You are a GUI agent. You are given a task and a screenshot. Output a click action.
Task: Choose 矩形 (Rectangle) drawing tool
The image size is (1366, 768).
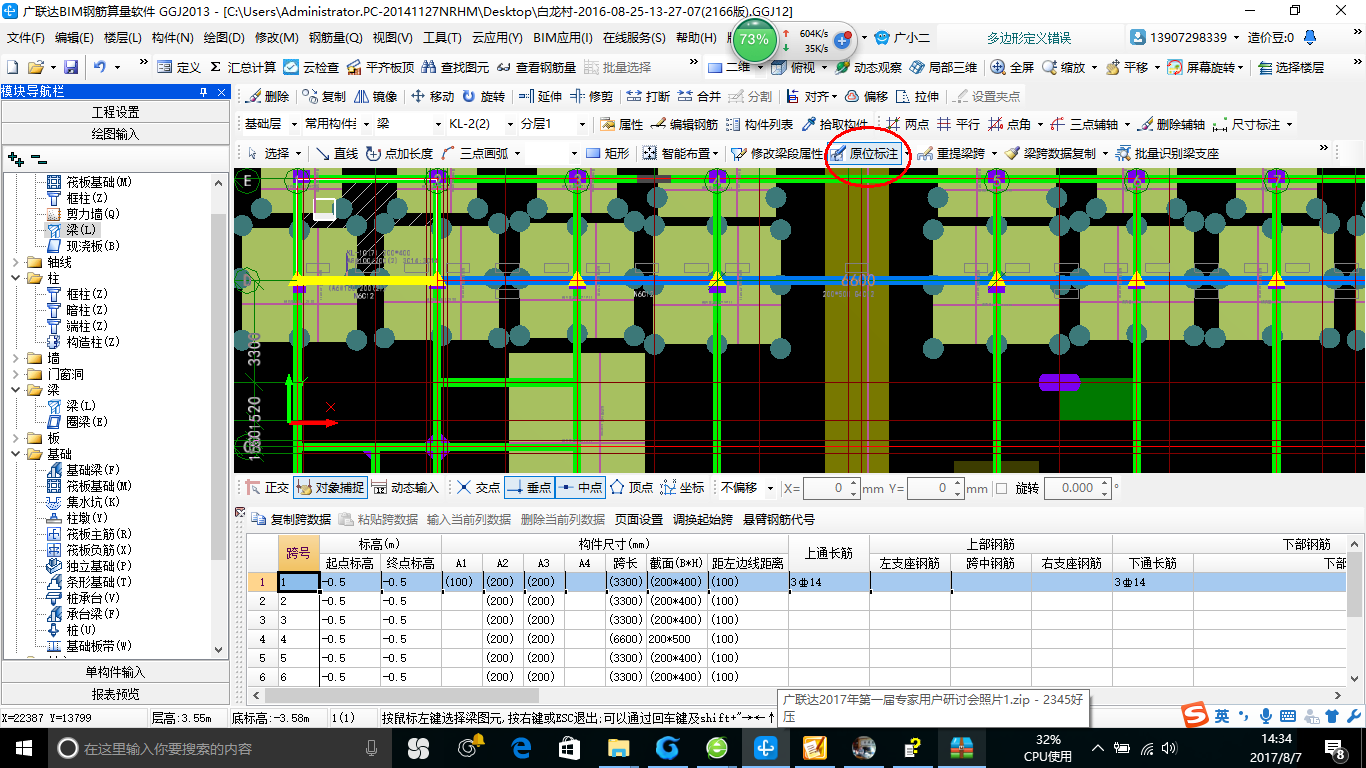click(607, 153)
